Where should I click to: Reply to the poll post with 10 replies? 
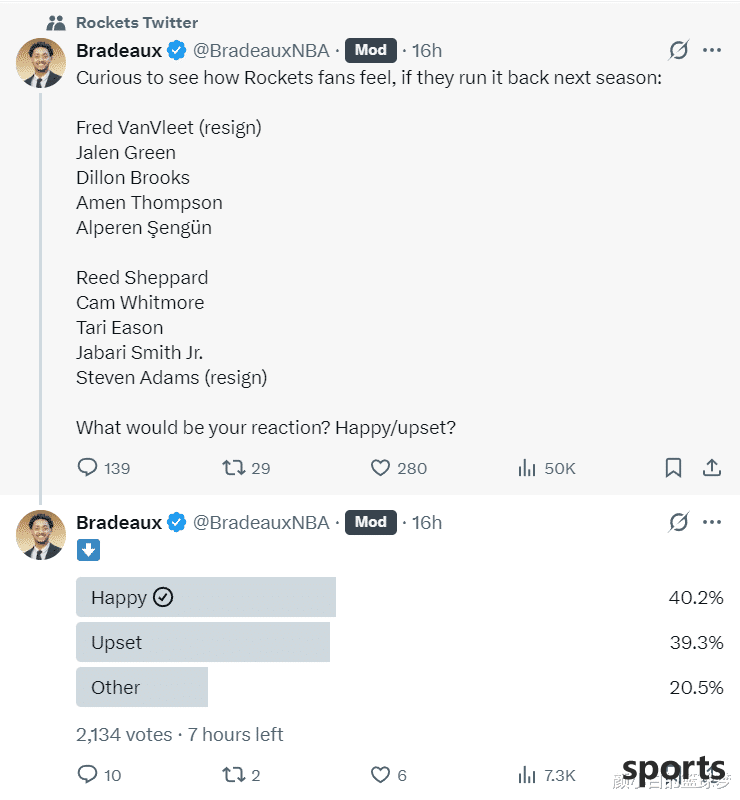pos(88,774)
